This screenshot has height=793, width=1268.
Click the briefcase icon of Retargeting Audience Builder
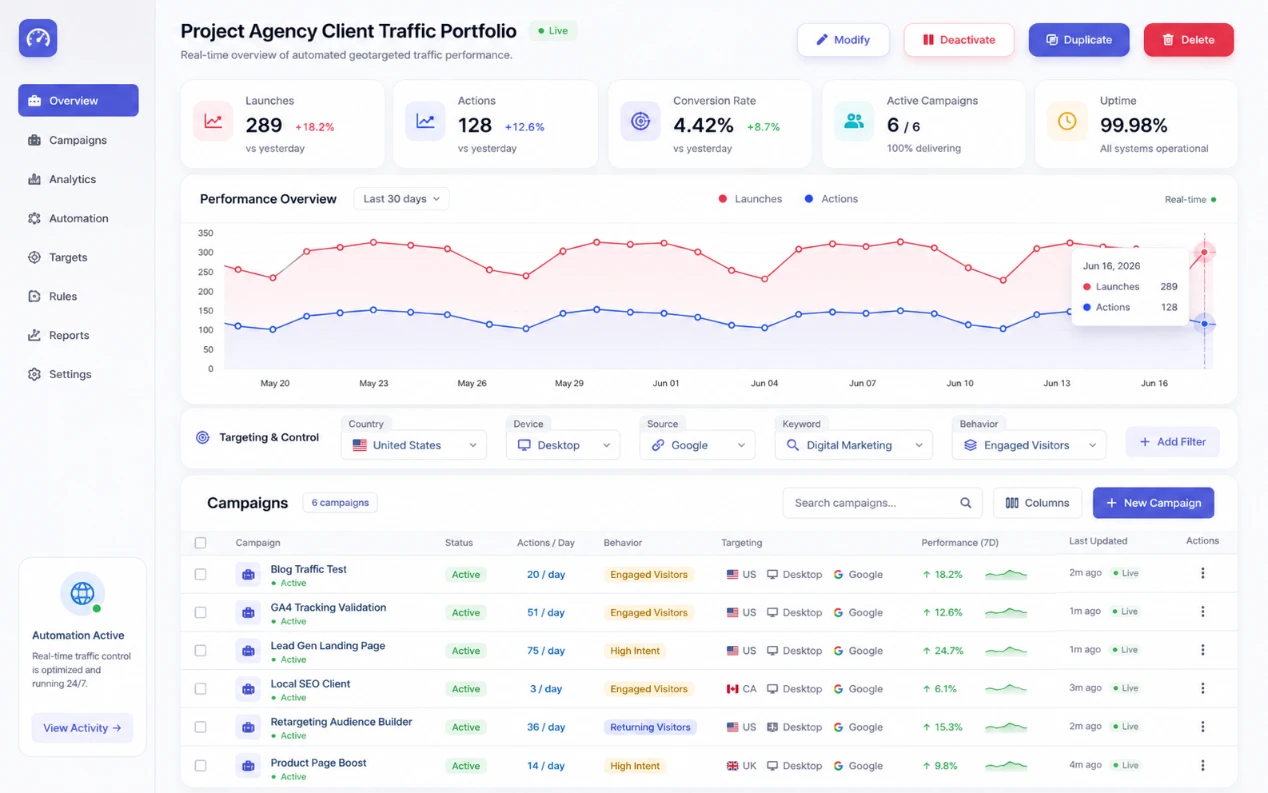coord(247,728)
